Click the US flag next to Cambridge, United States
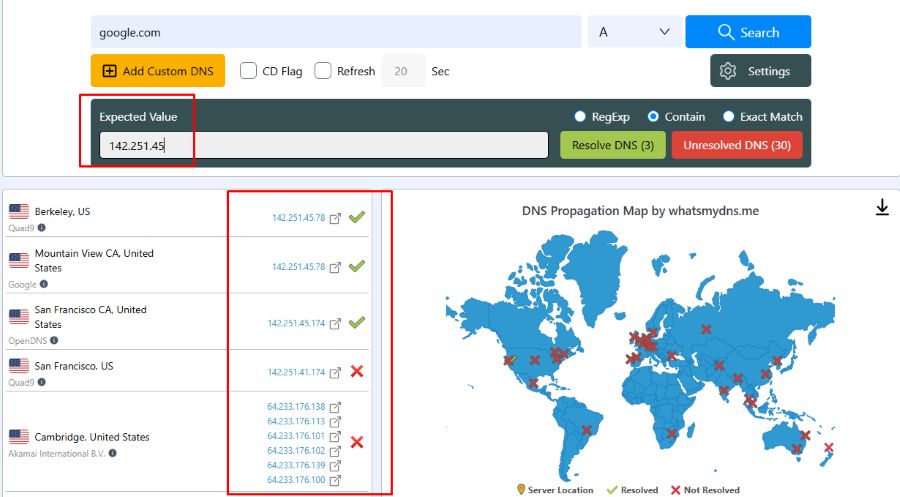Screen dimensions: 900x497 point(19,437)
